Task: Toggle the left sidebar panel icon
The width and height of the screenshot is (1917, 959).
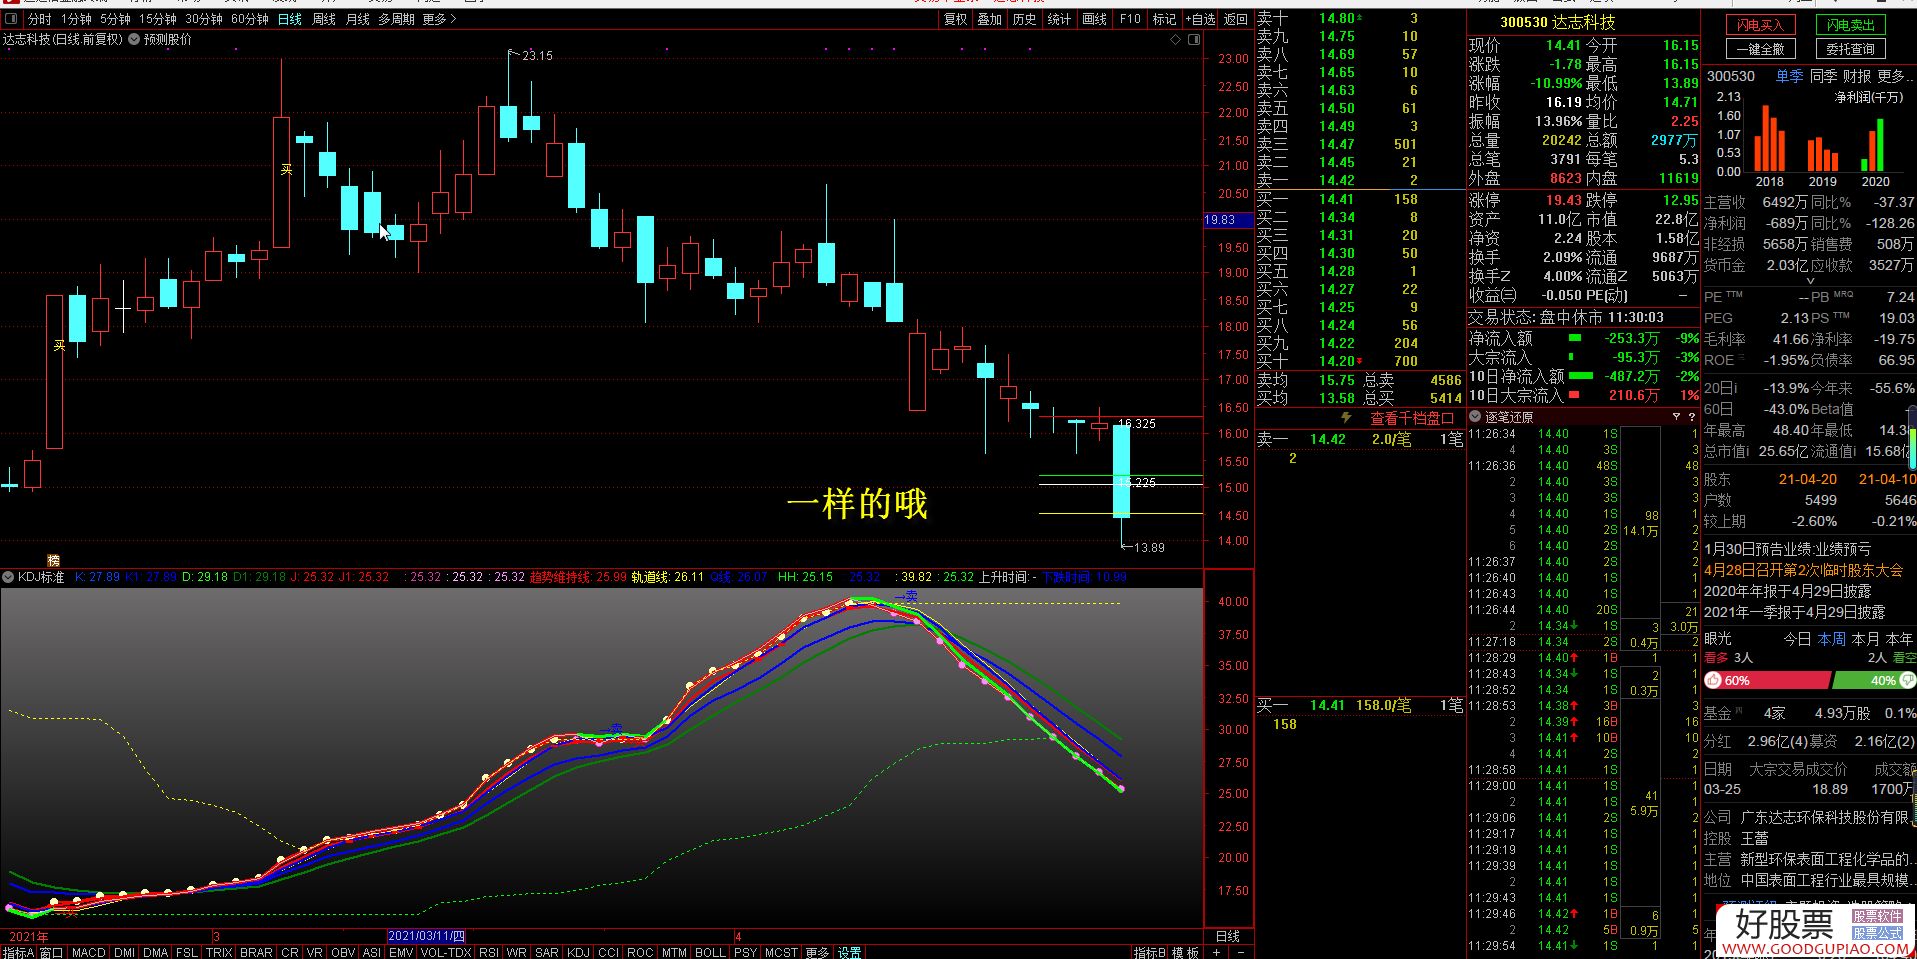Action: [12, 19]
